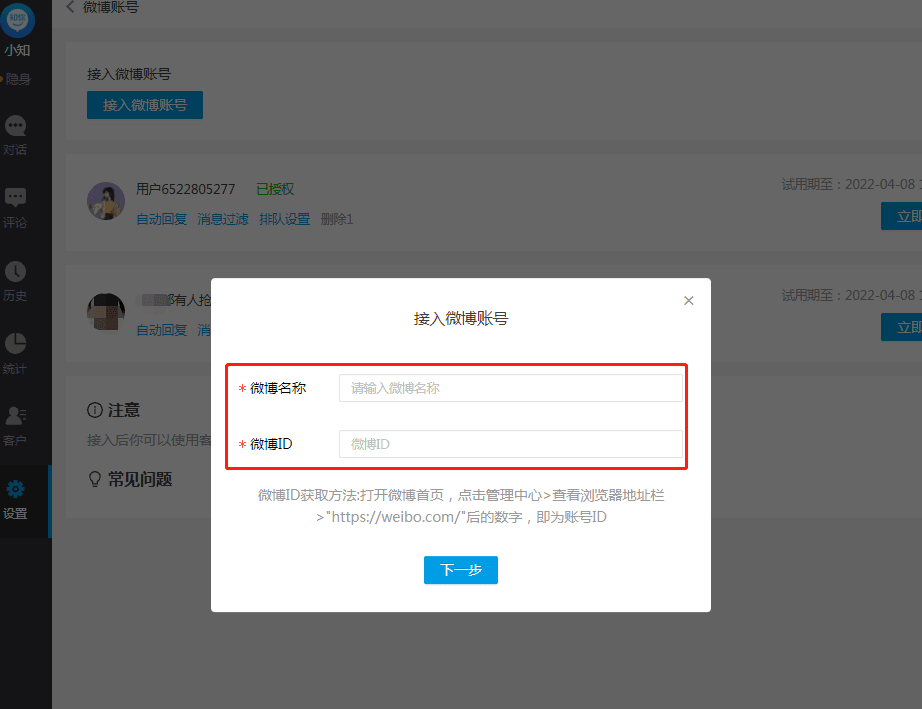
Task: Open the 设置 settings gear icon
Action: pos(15,489)
